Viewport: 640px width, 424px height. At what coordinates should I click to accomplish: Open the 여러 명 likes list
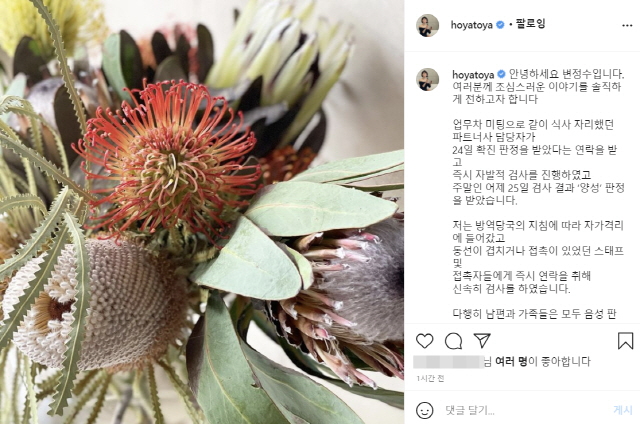(x=511, y=361)
